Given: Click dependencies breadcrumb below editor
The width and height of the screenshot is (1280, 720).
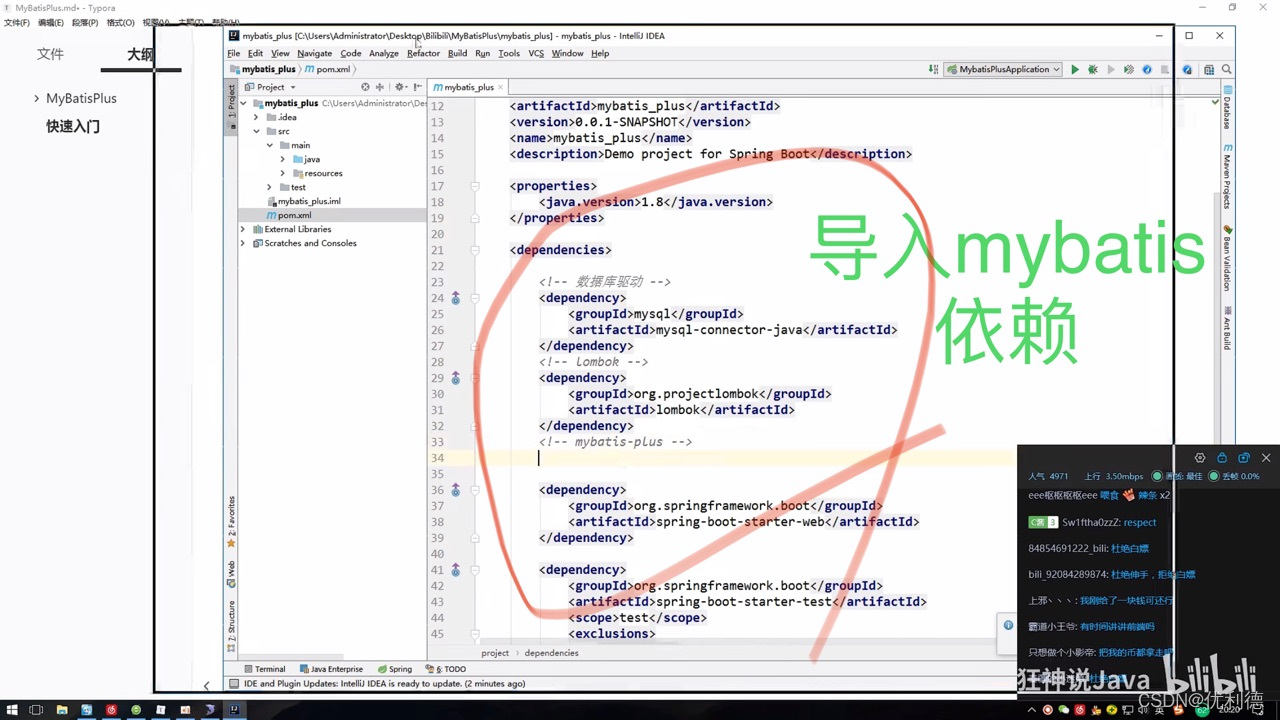Looking at the screenshot, I should point(551,653).
